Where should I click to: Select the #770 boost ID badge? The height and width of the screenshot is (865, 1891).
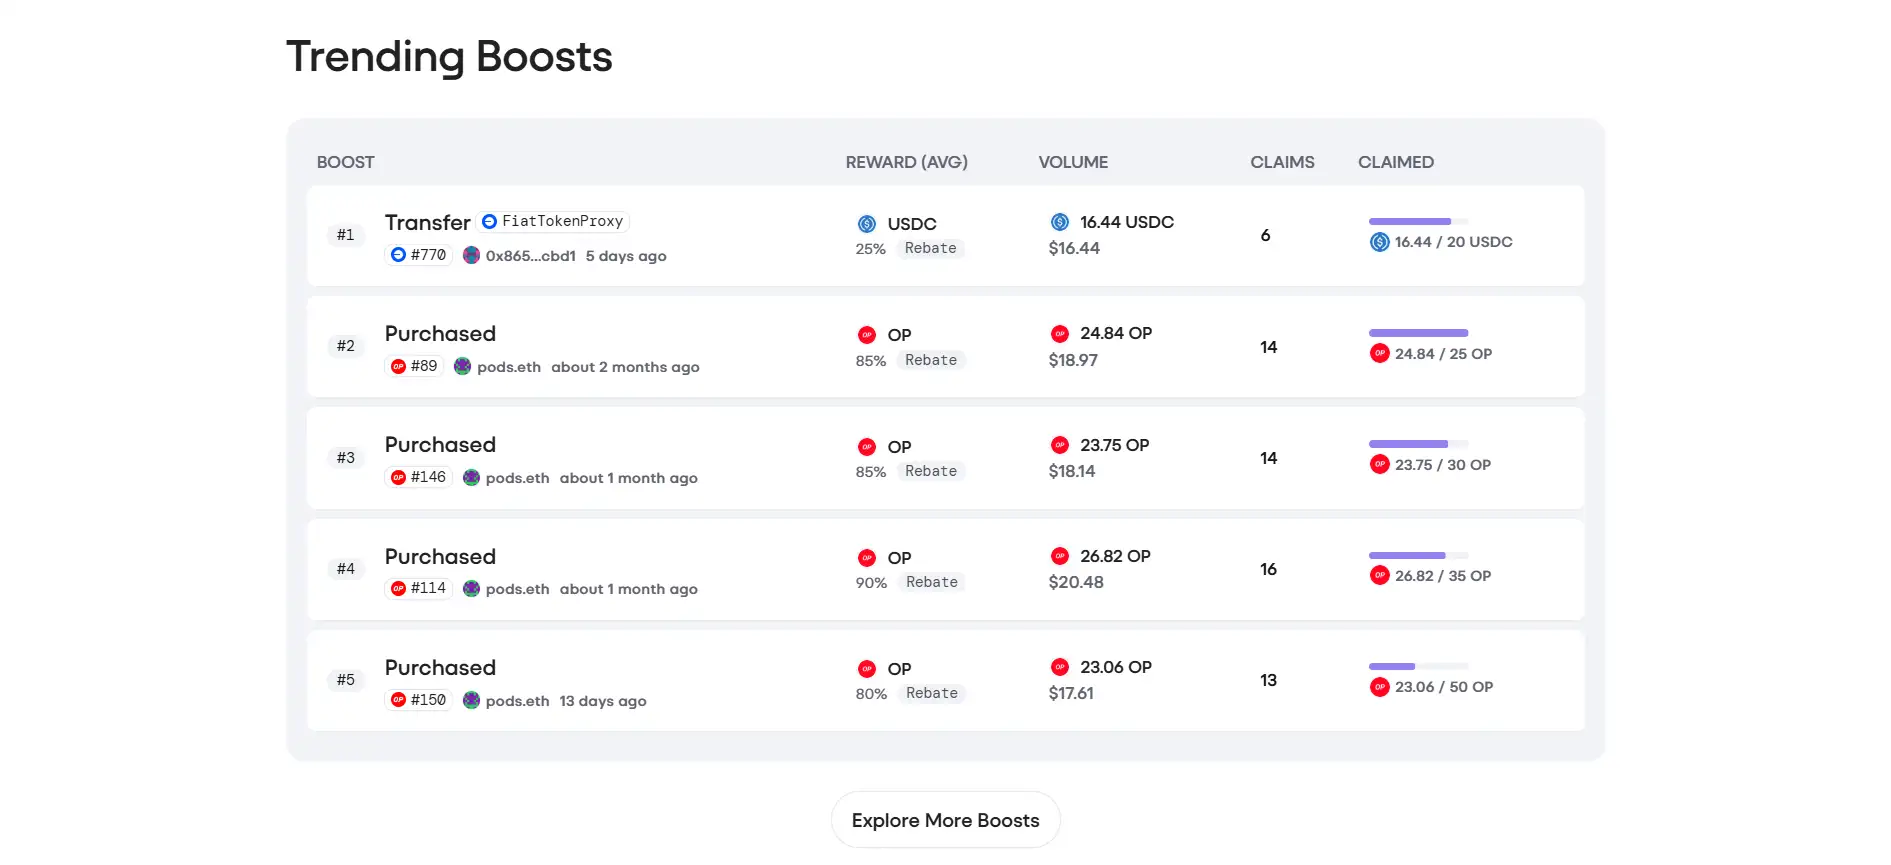[419, 255]
